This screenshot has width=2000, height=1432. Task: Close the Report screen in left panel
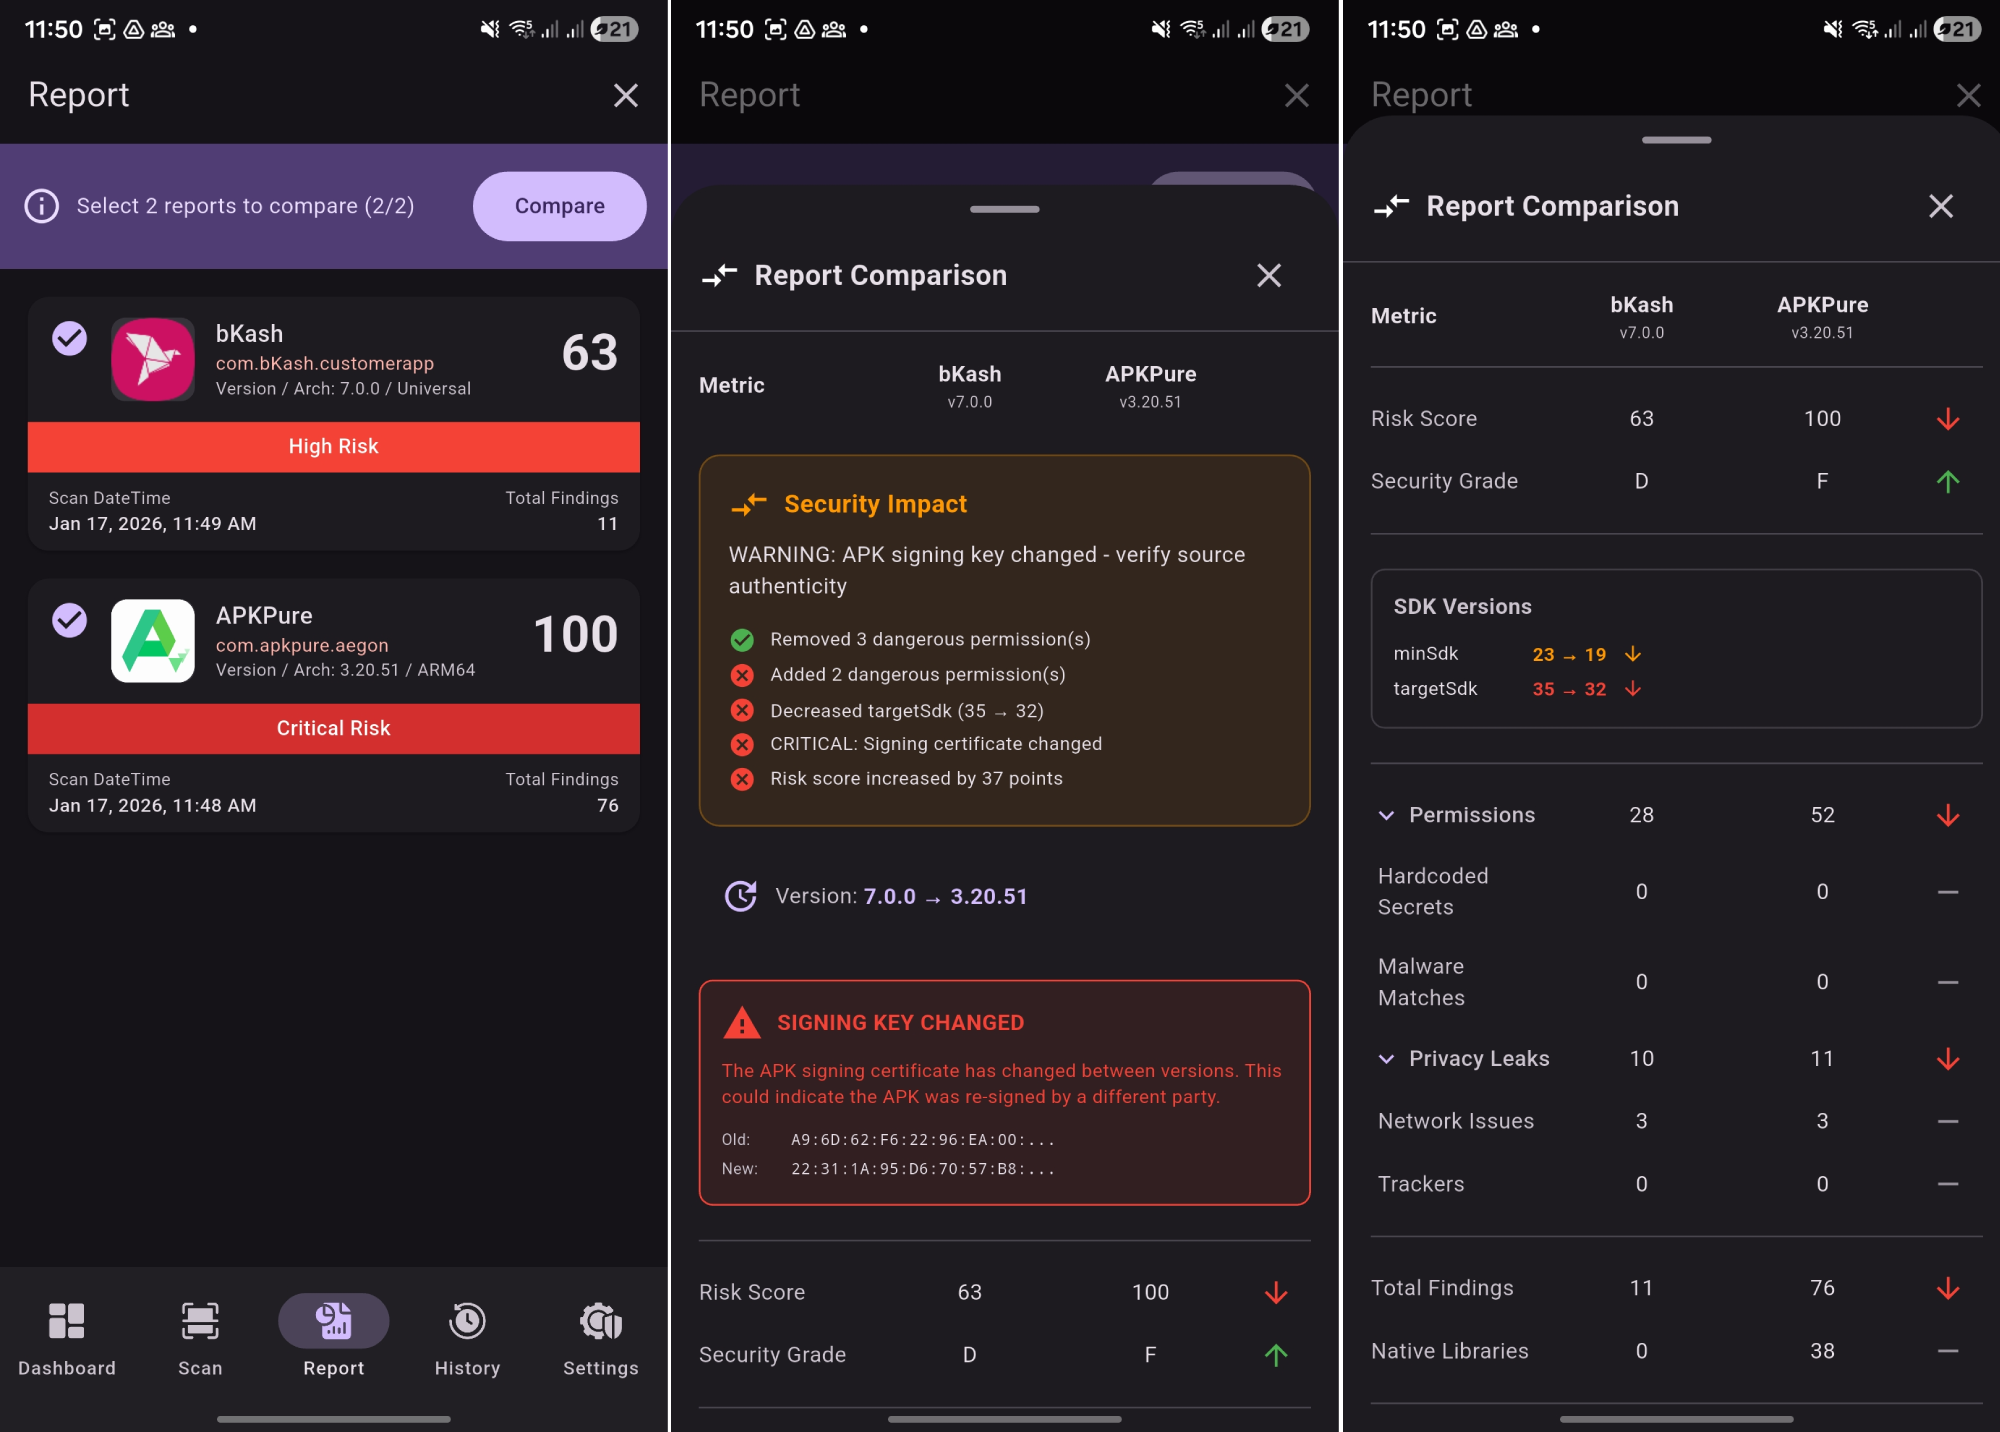tap(626, 95)
